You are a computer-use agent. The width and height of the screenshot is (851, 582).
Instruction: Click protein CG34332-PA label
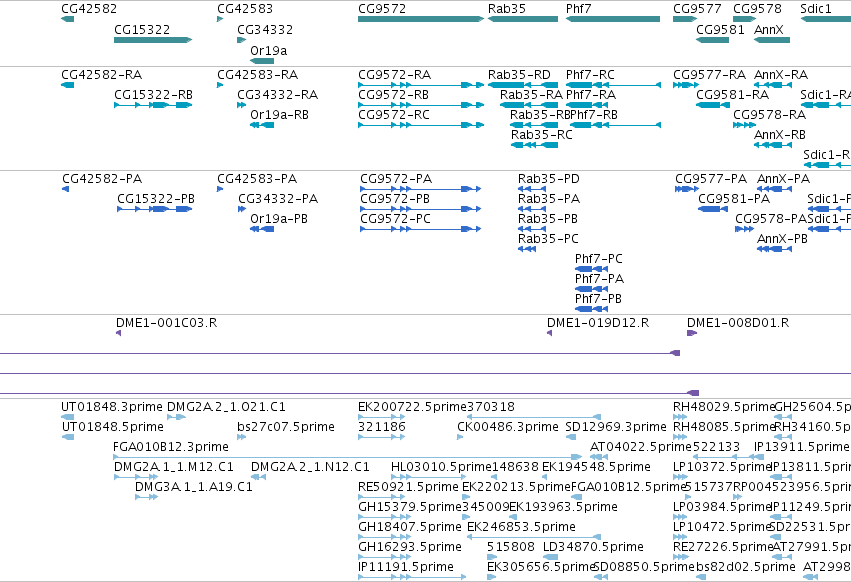[x=278, y=199]
